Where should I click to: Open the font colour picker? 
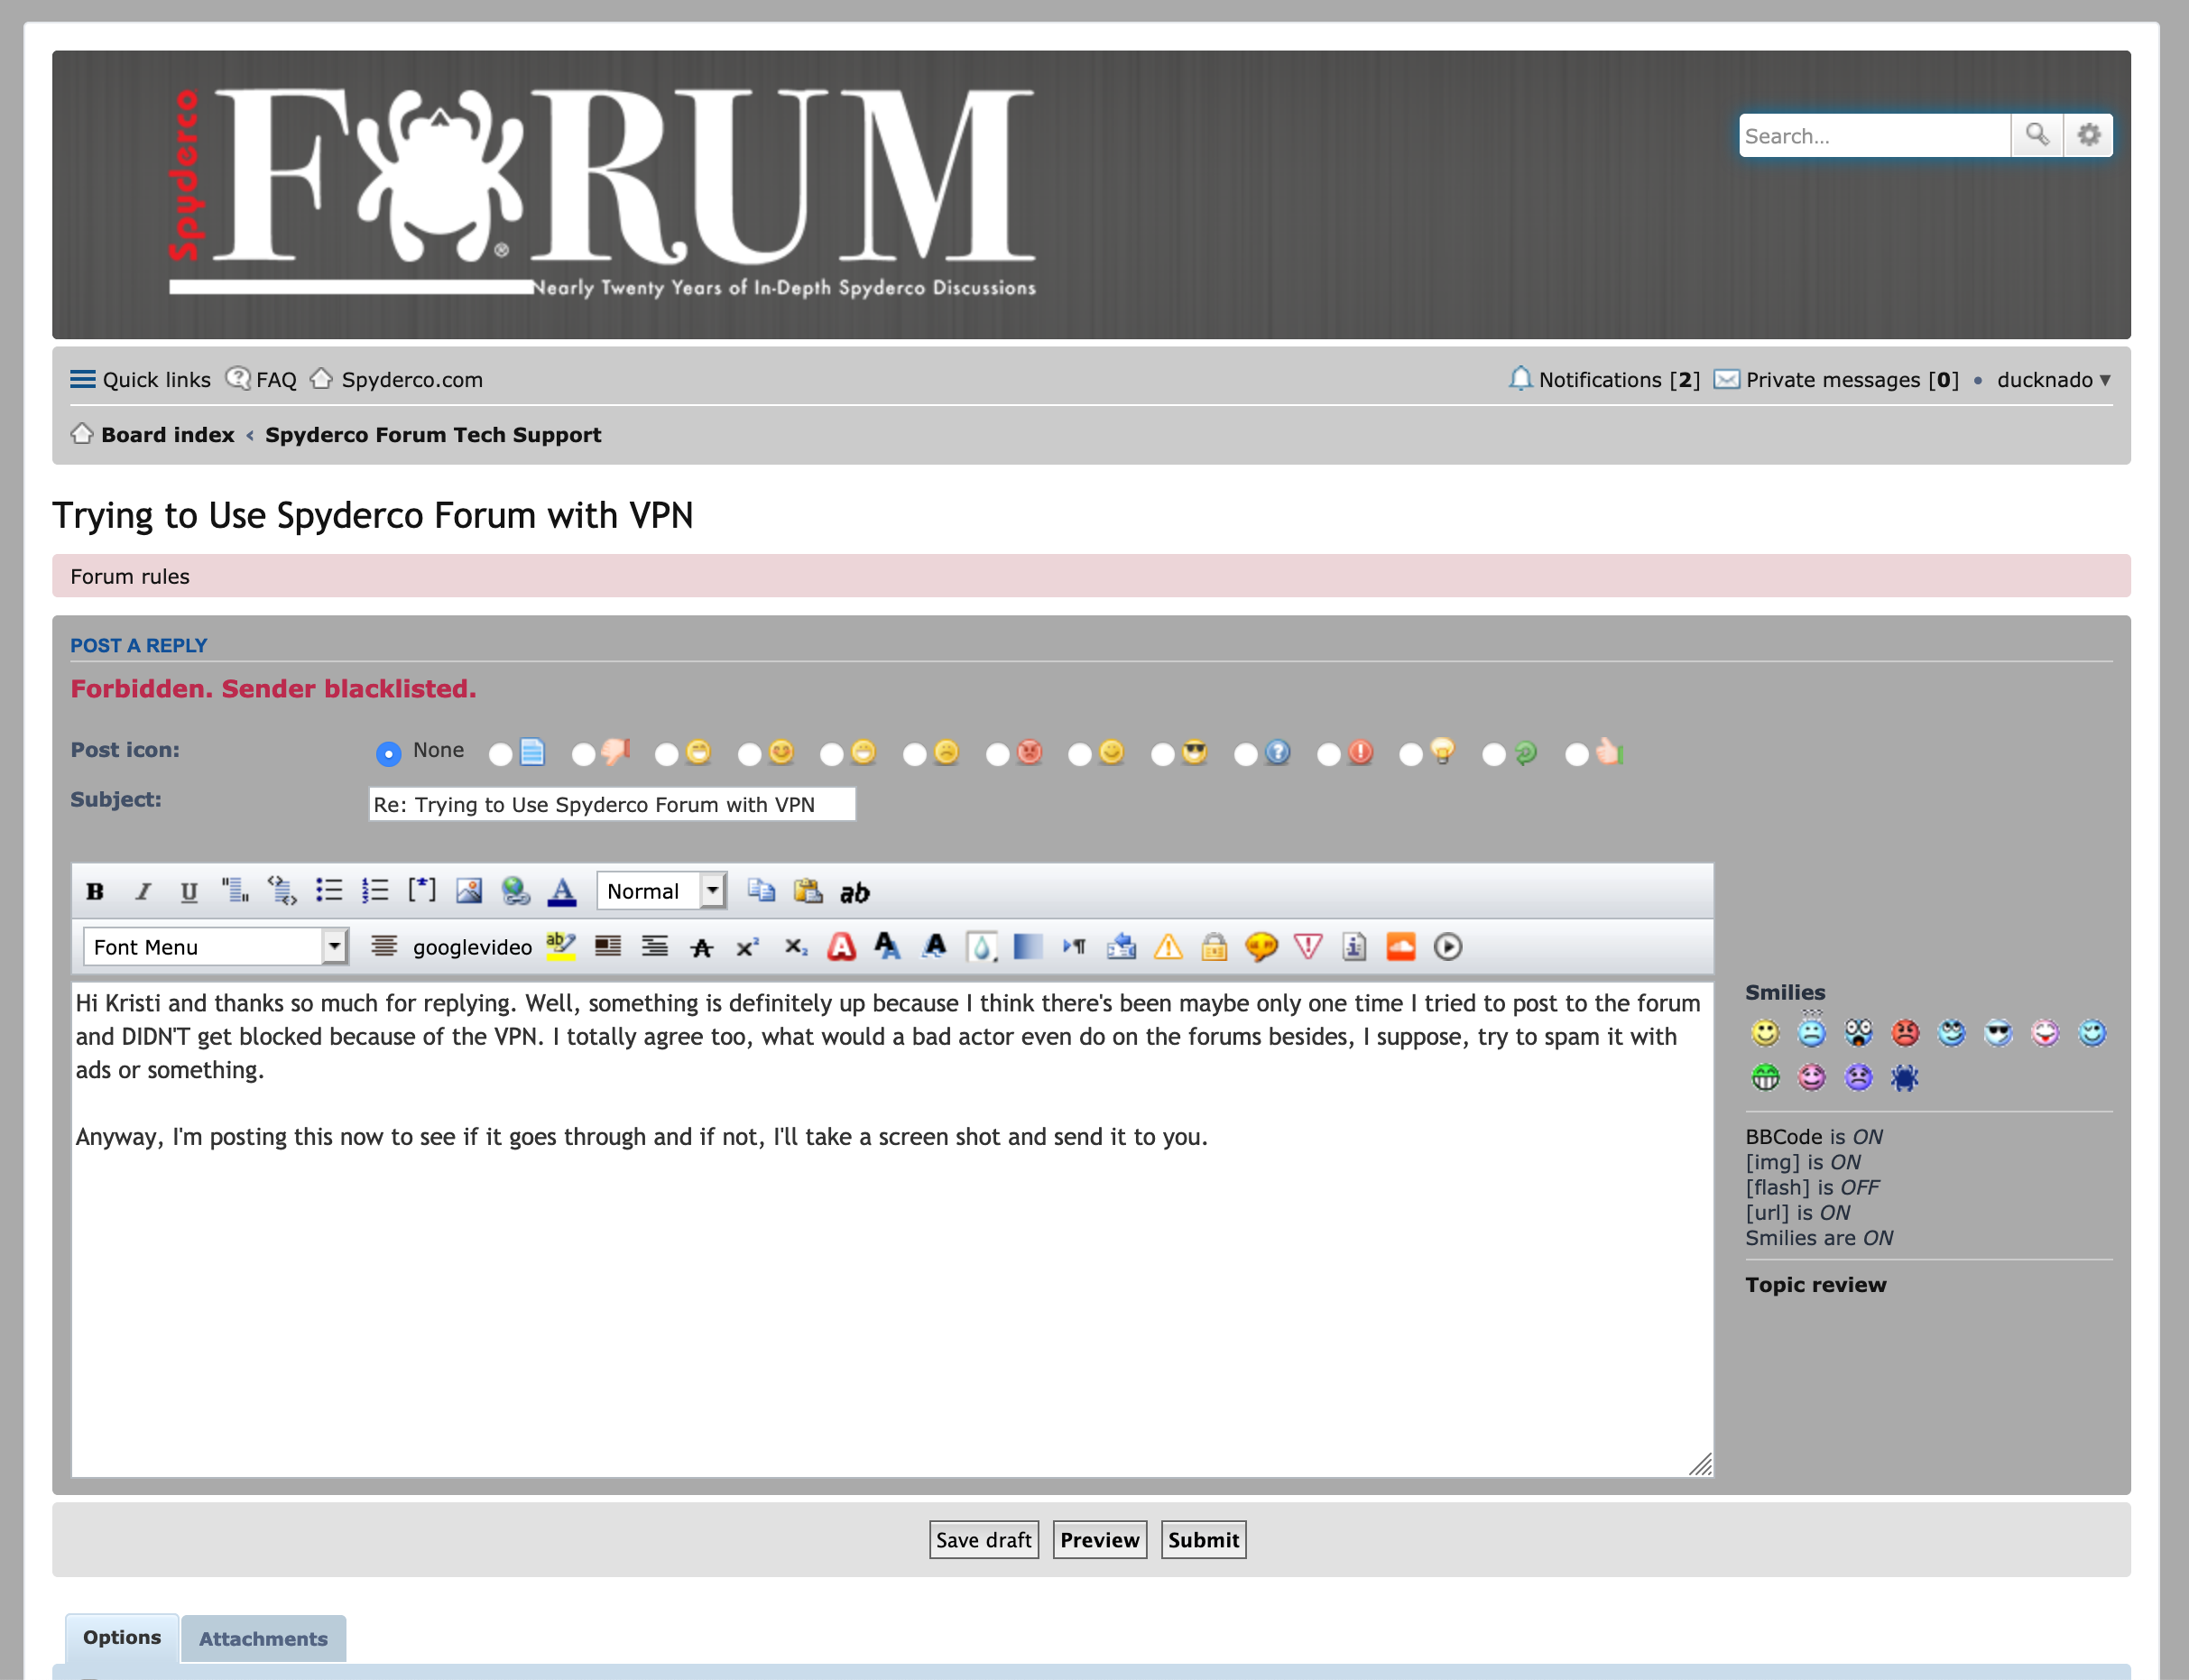(x=562, y=891)
